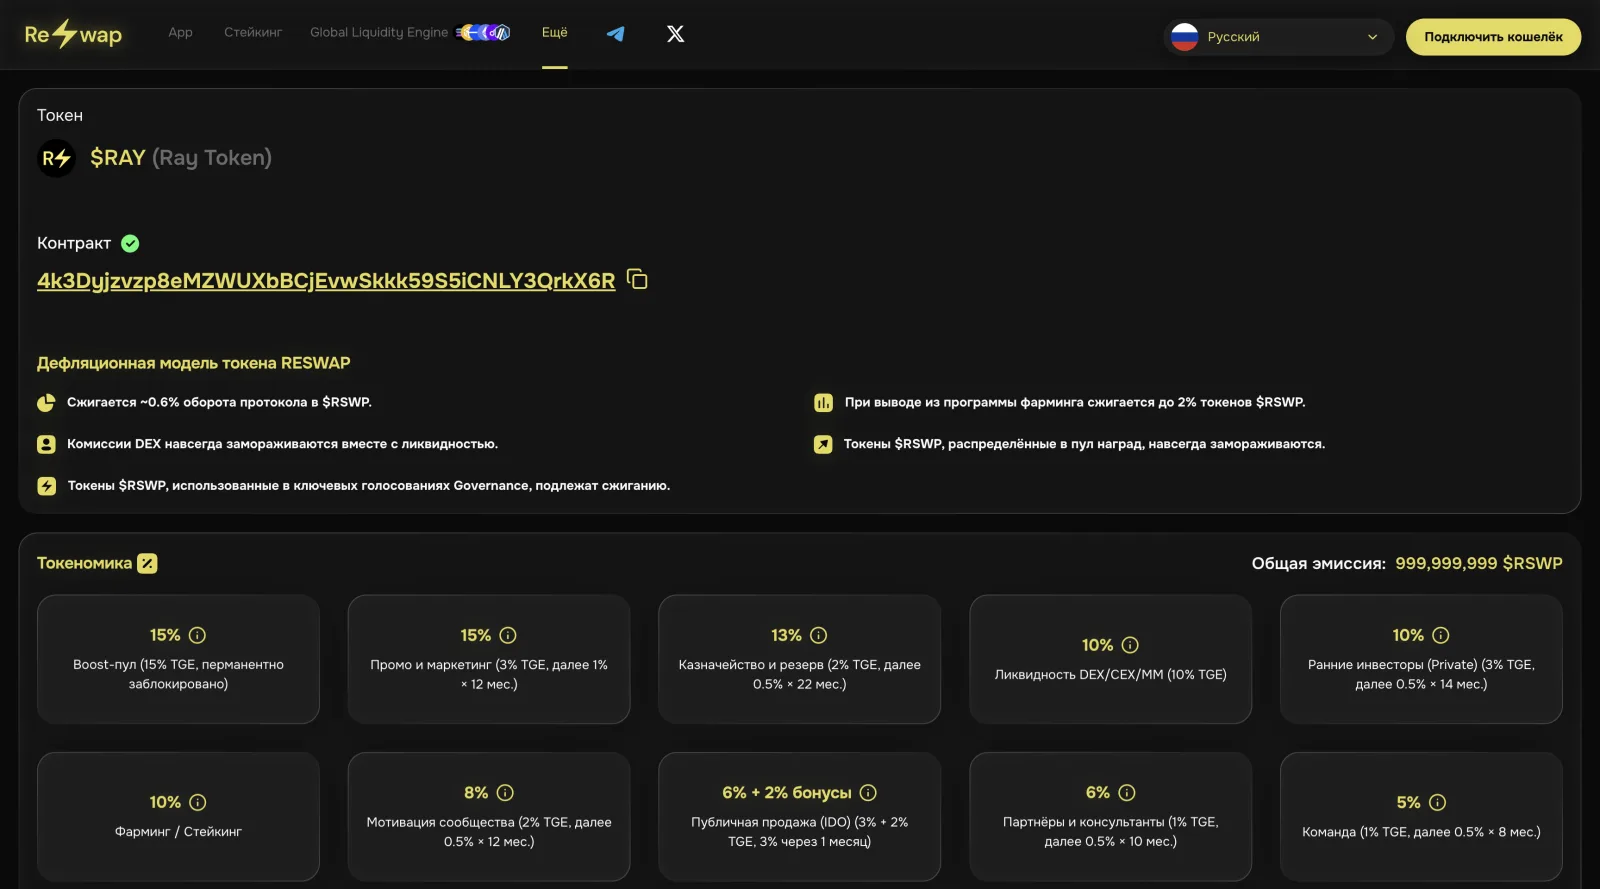This screenshot has width=1600, height=889.
Task: Click the percent icon beside Токеномика
Action: coord(147,563)
